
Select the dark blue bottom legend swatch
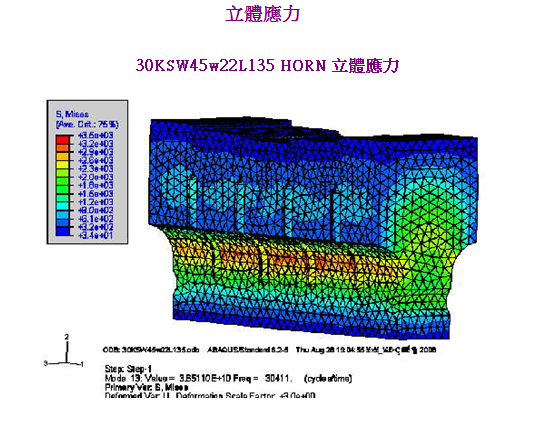tap(63, 232)
